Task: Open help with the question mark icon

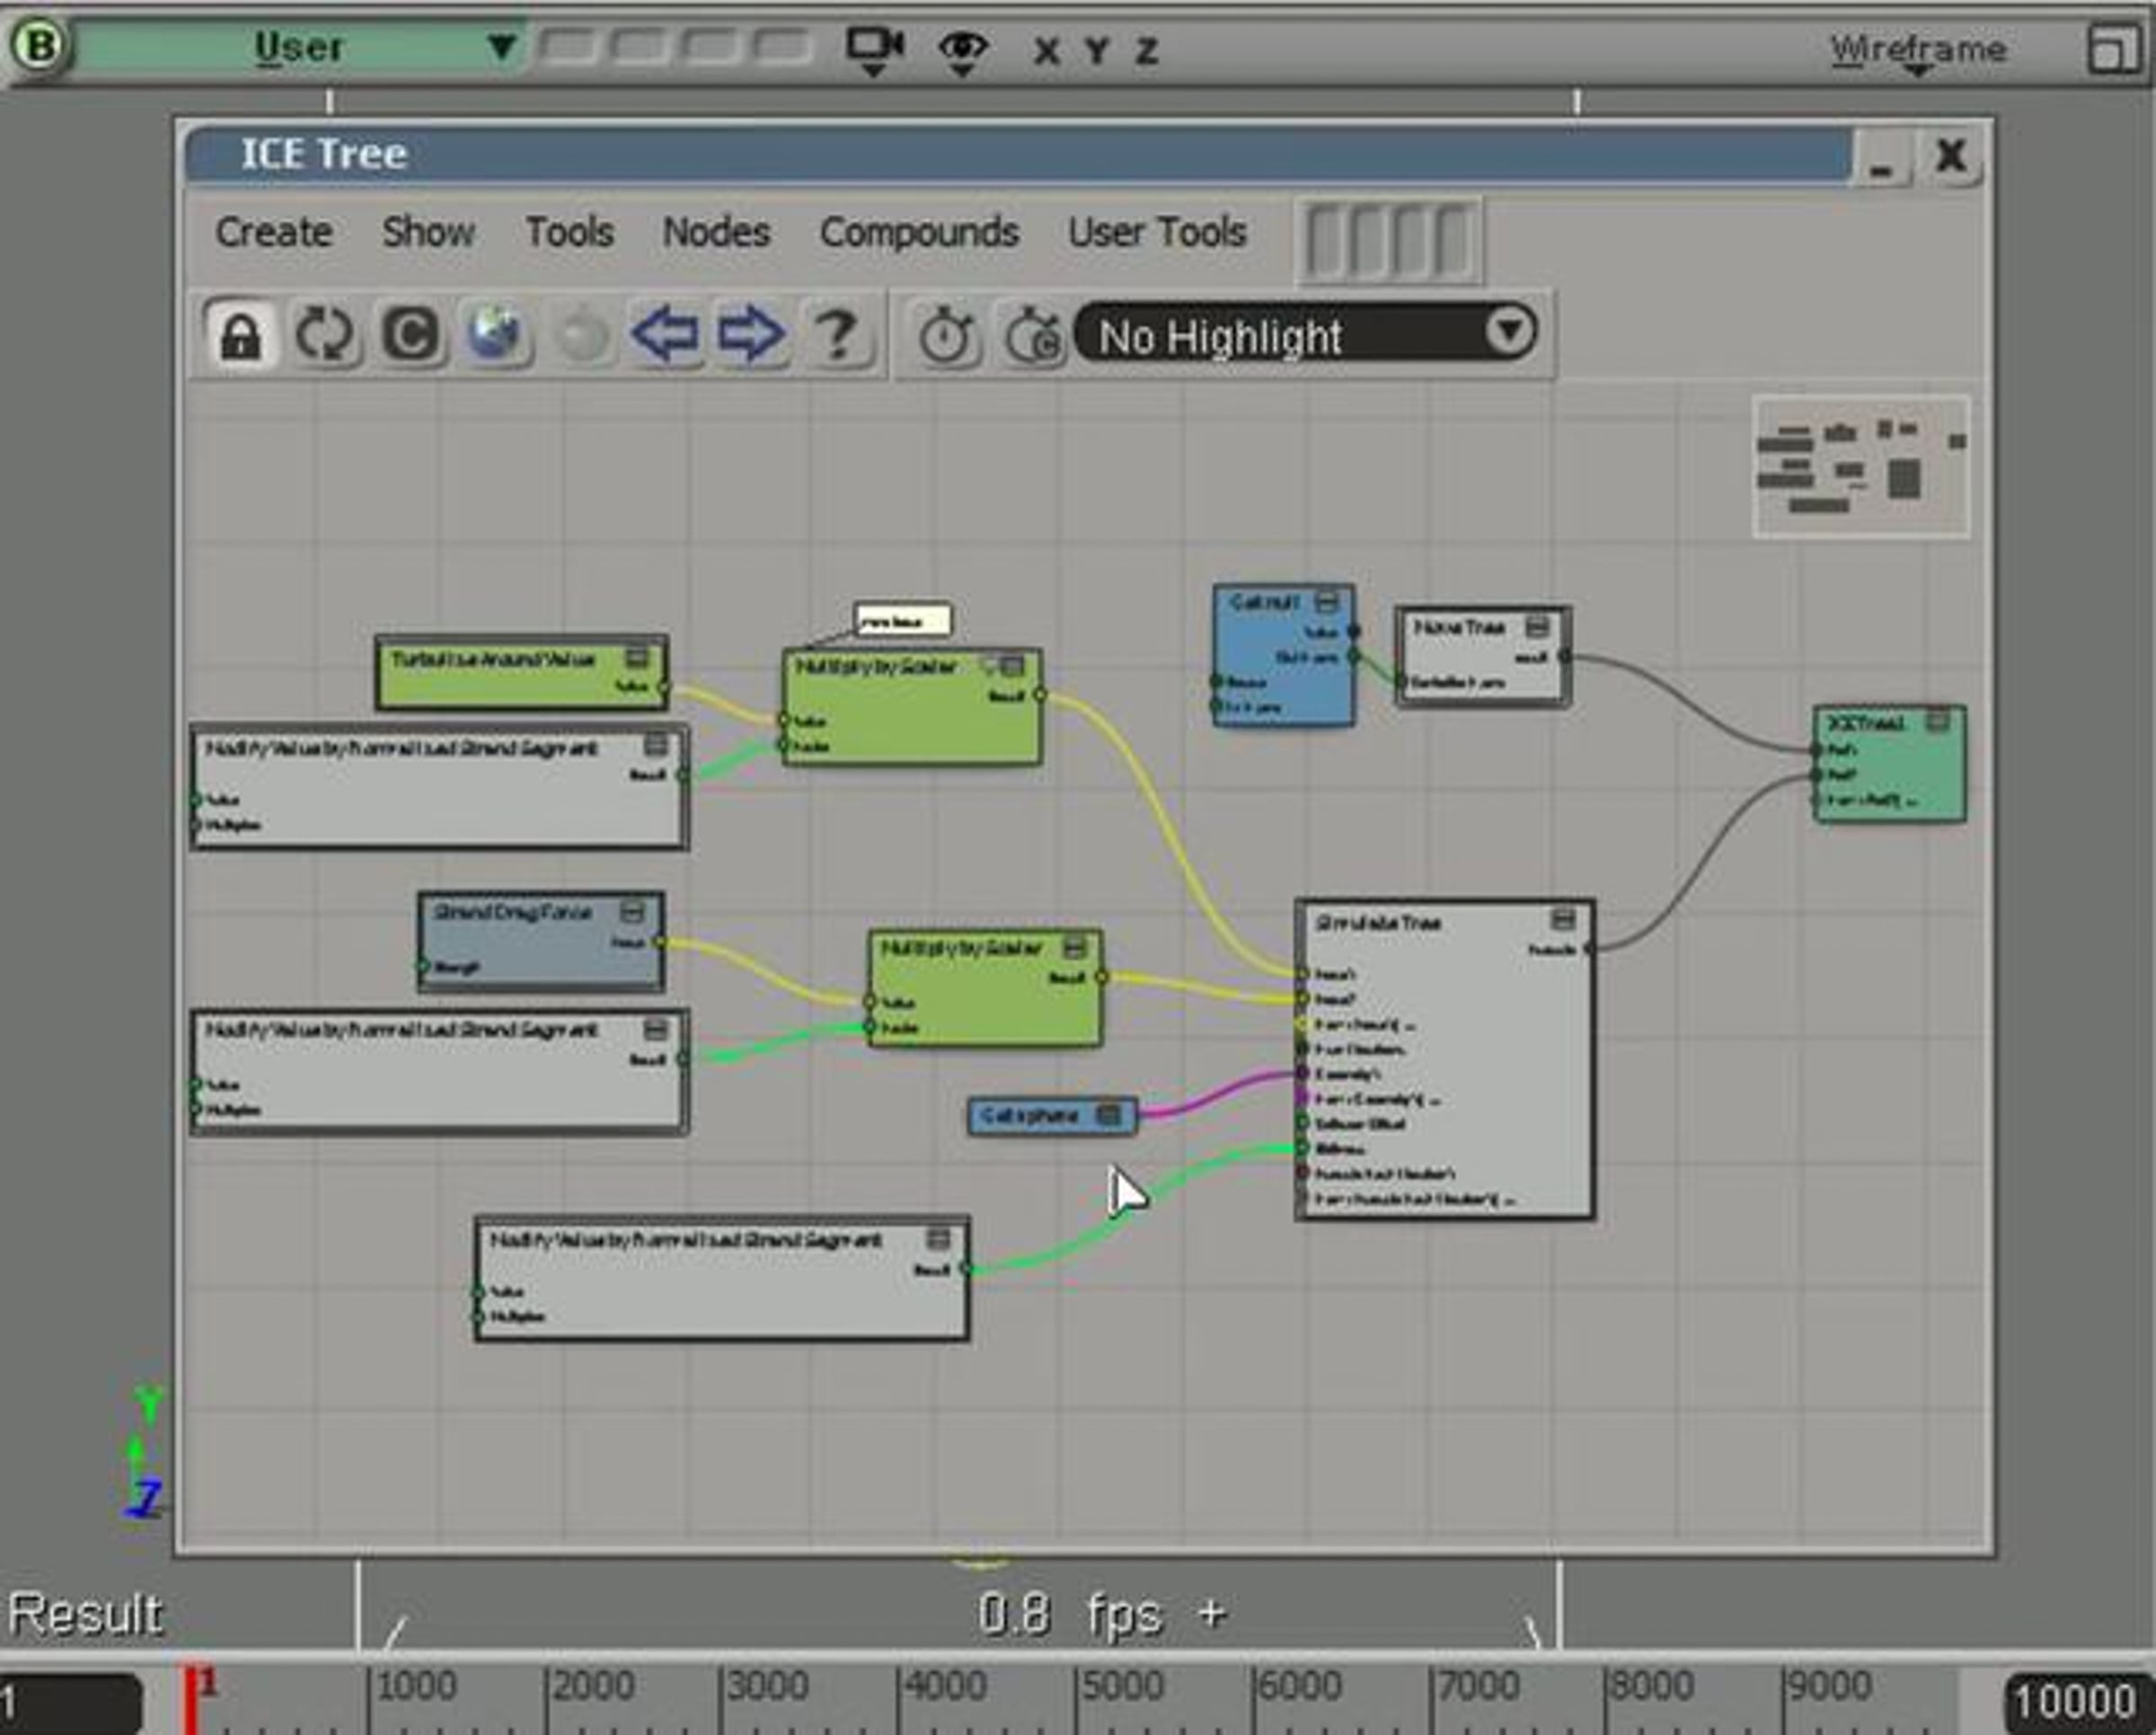Action: [x=837, y=334]
